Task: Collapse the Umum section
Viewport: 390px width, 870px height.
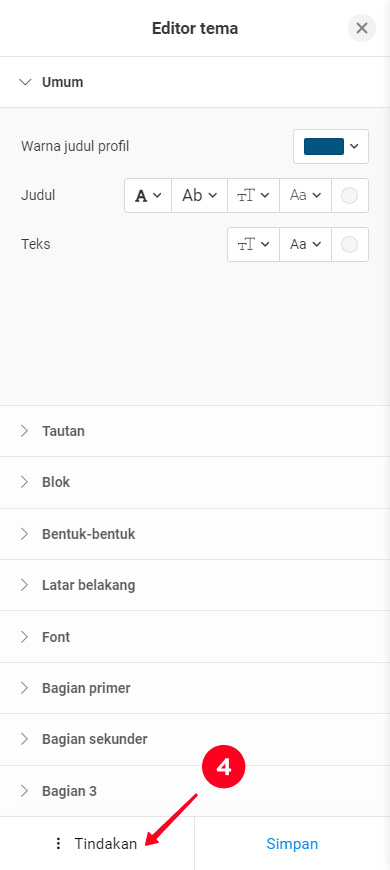Action: pos(195,82)
